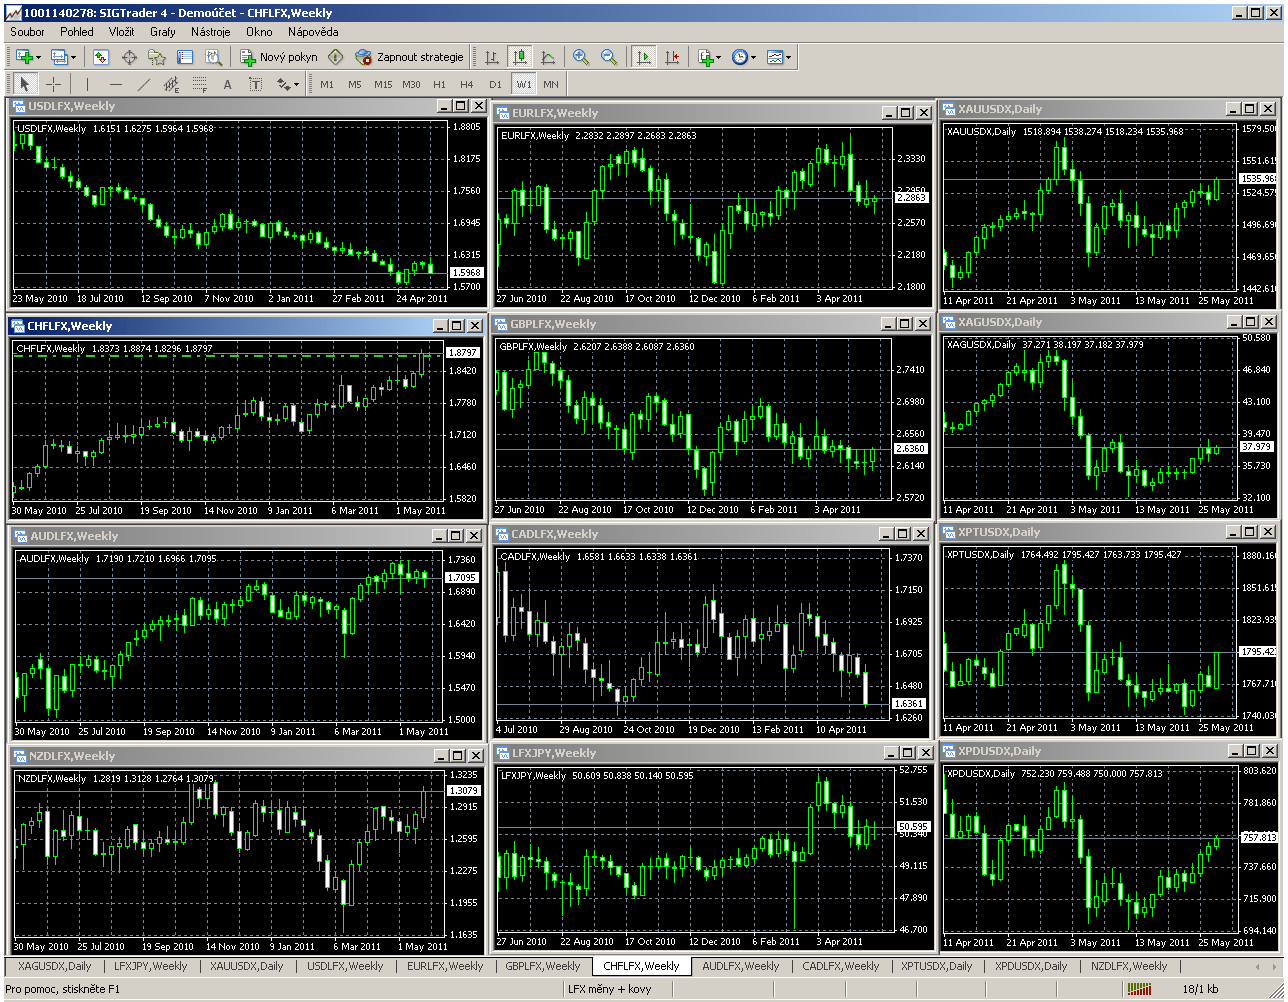Zoom in on the chart
This screenshot has width=1288, height=1002.
point(581,57)
